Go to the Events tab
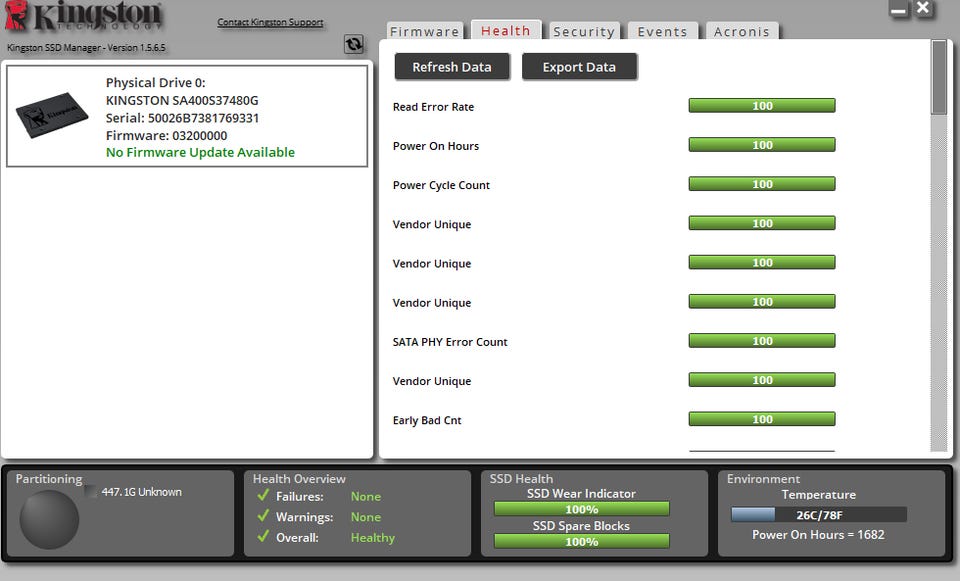The image size is (960, 581). [x=662, y=31]
